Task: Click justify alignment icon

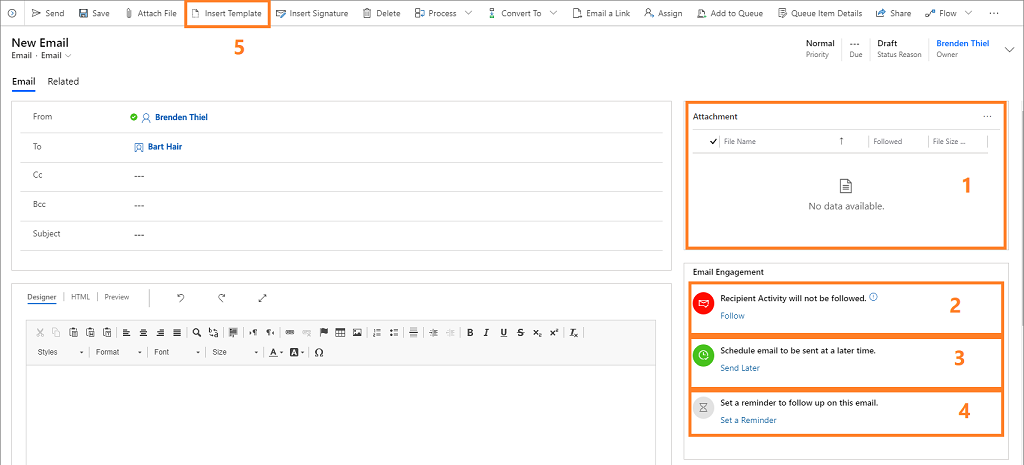Action: pos(177,332)
